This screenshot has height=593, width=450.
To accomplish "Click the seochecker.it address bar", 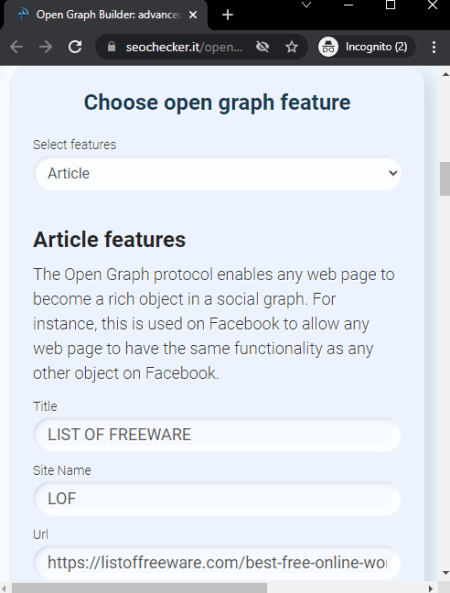I will [184, 47].
